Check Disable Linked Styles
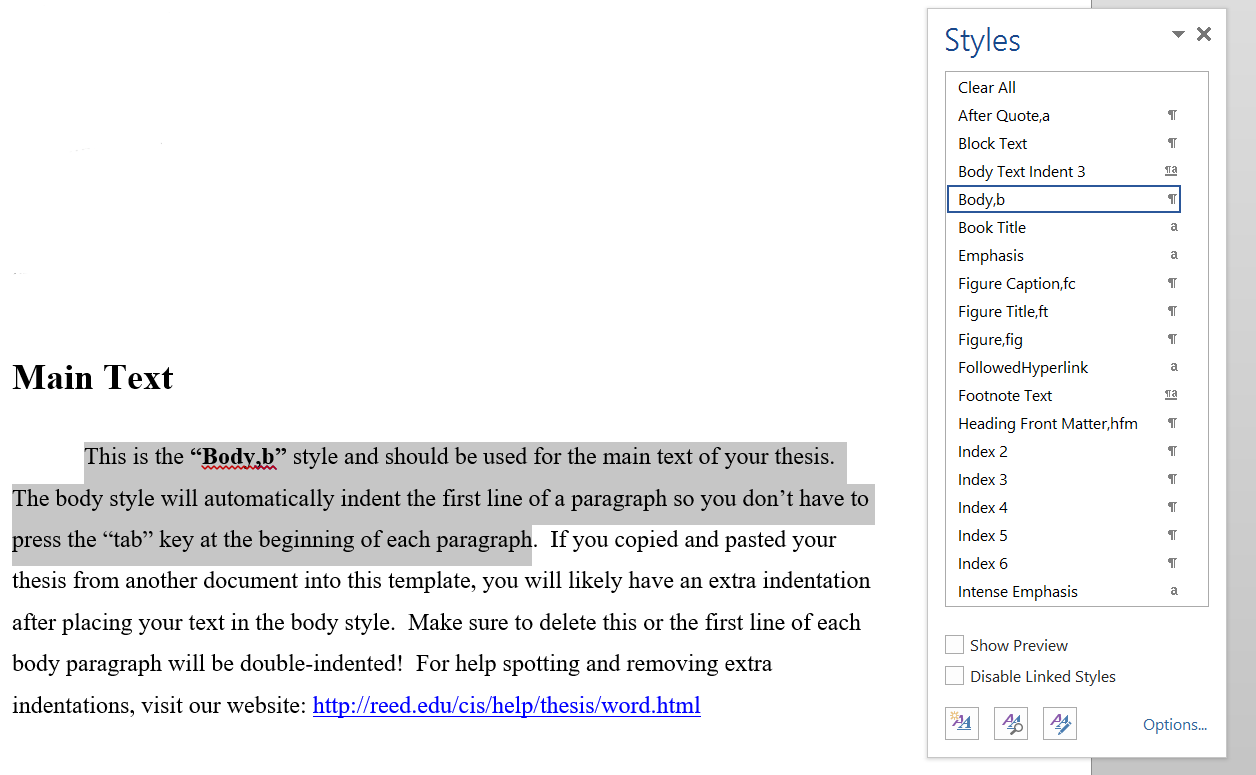The width and height of the screenshot is (1256, 775). pos(954,675)
